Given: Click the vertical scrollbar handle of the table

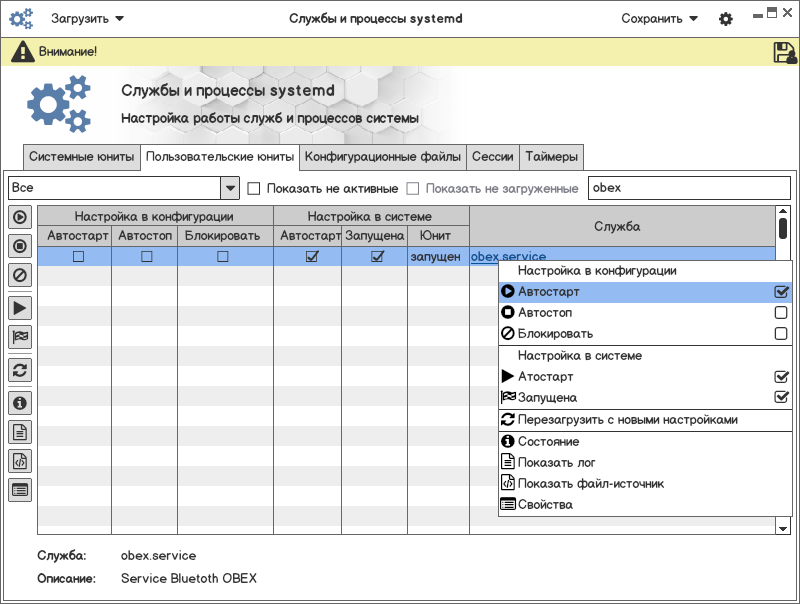Looking at the screenshot, I should 783,228.
